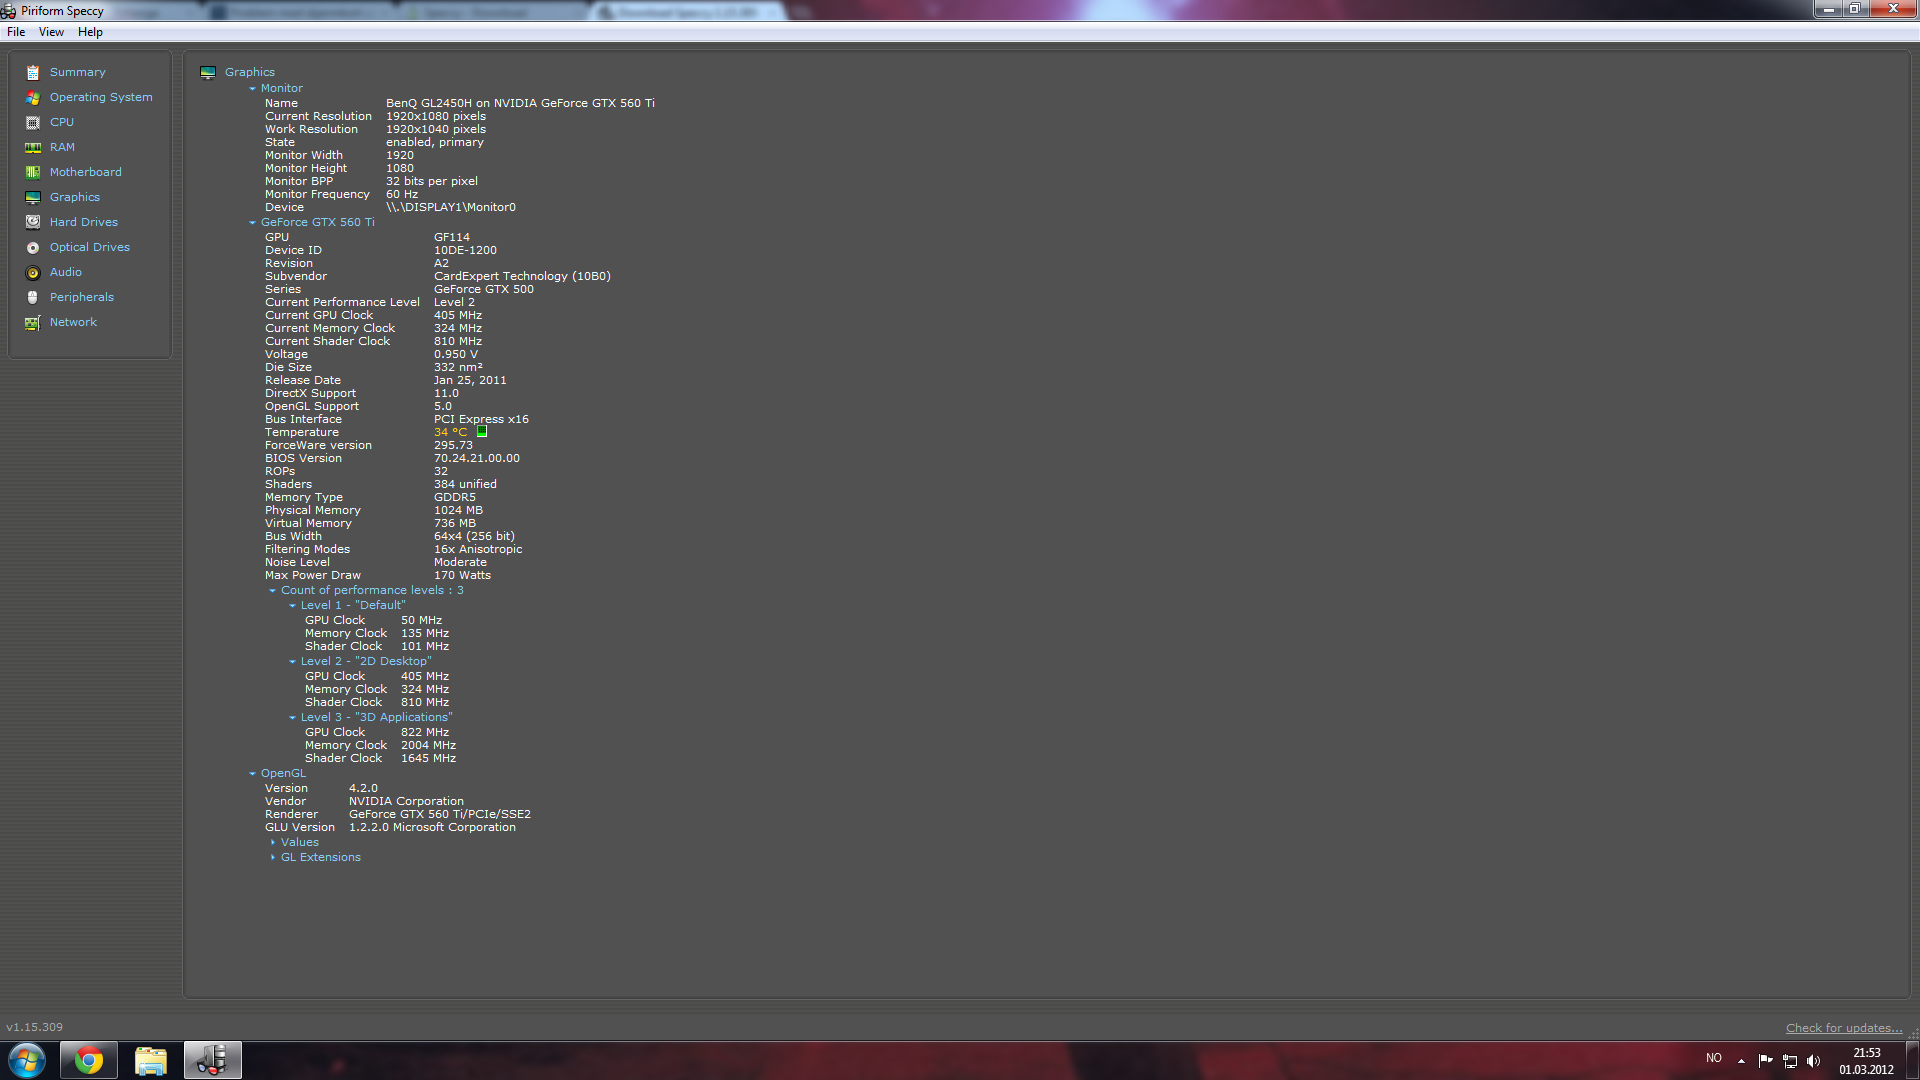1920x1080 pixels.
Task: Click the Show desktop strip
Action: coord(1913,1061)
